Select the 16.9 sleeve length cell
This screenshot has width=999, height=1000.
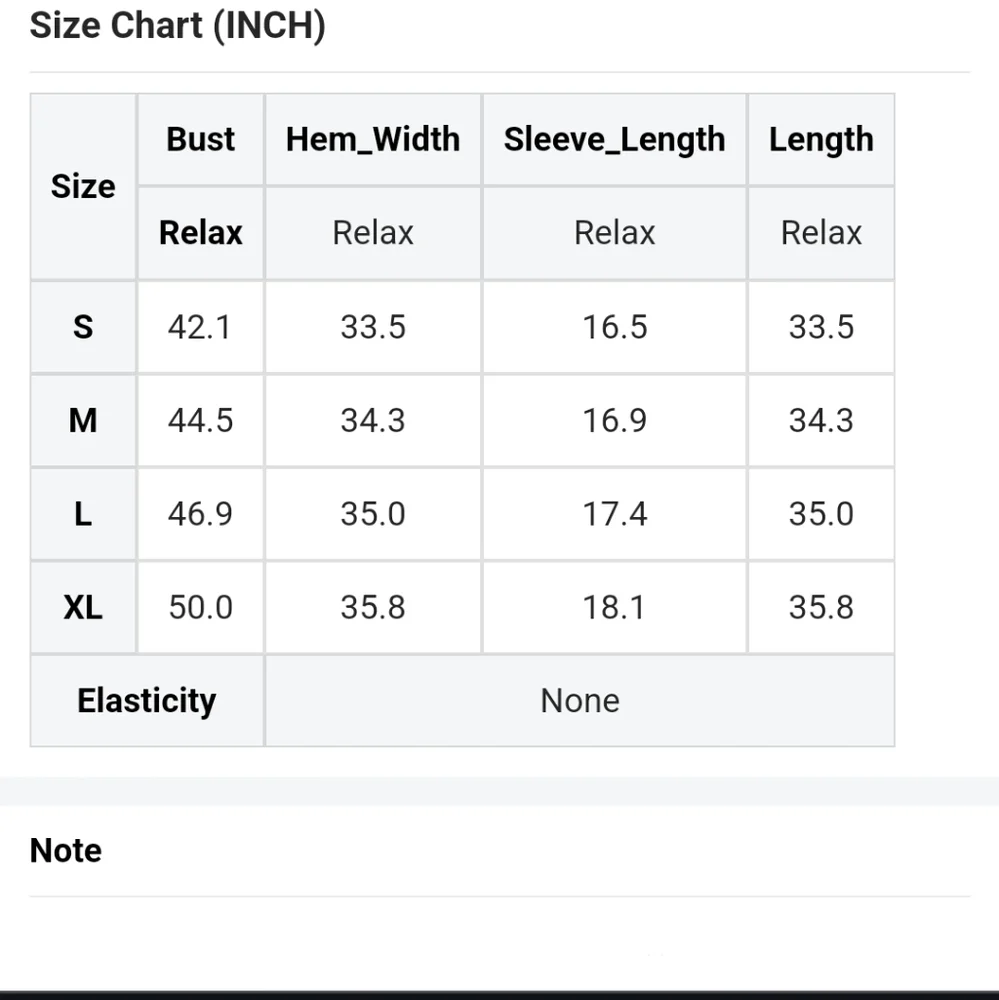click(x=614, y=420)
